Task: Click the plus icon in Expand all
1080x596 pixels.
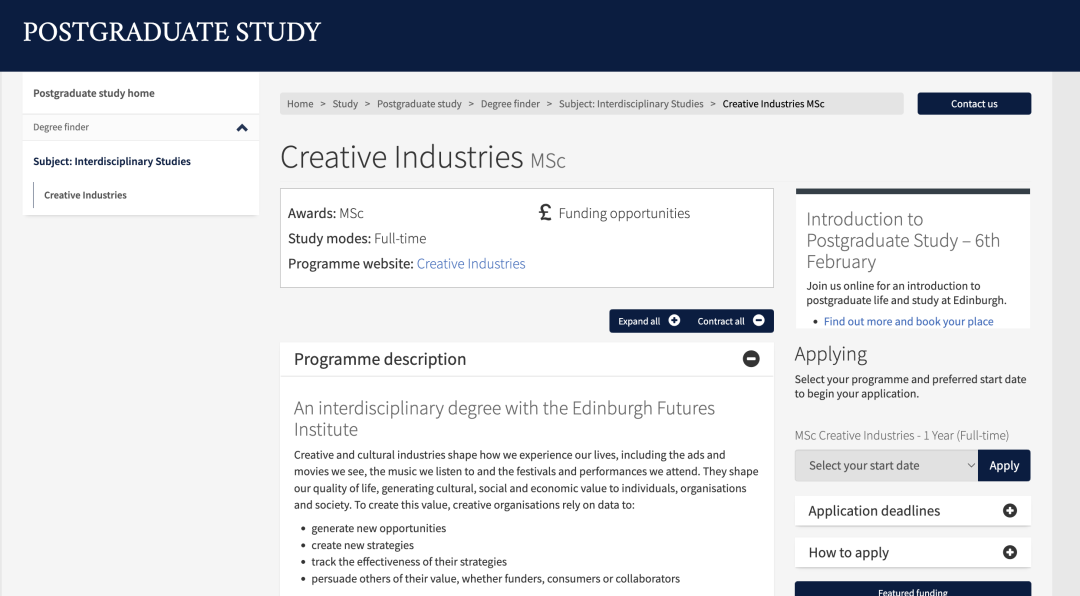Action: click(x=674, y=321)
